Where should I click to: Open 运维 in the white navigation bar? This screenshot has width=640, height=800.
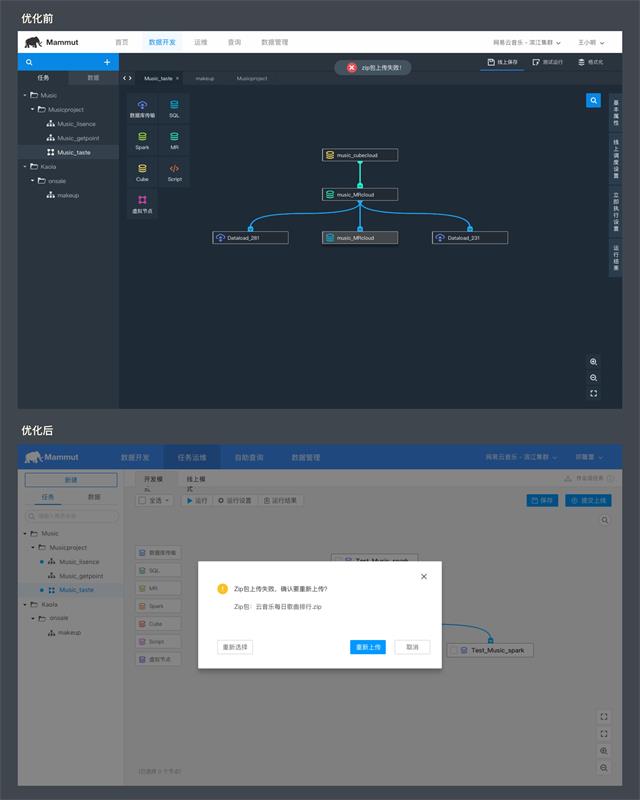(201, 42)
